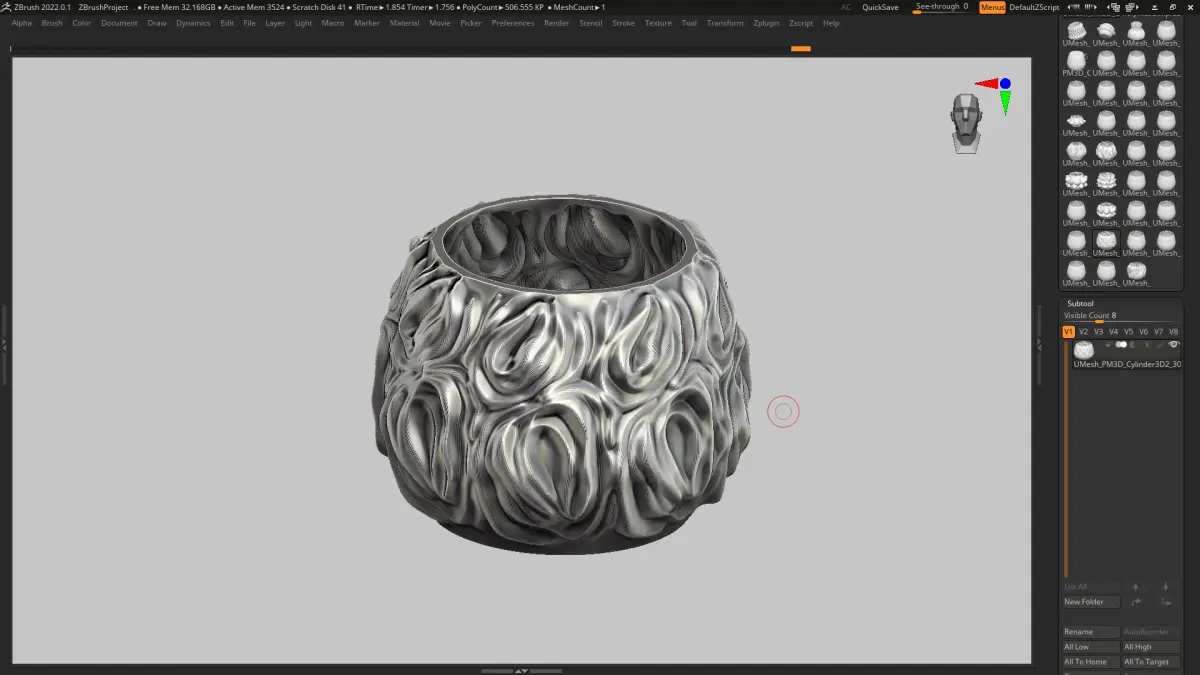
Task: Click curved arrow icon beside New Folder
Action: tap(1136, 602)
